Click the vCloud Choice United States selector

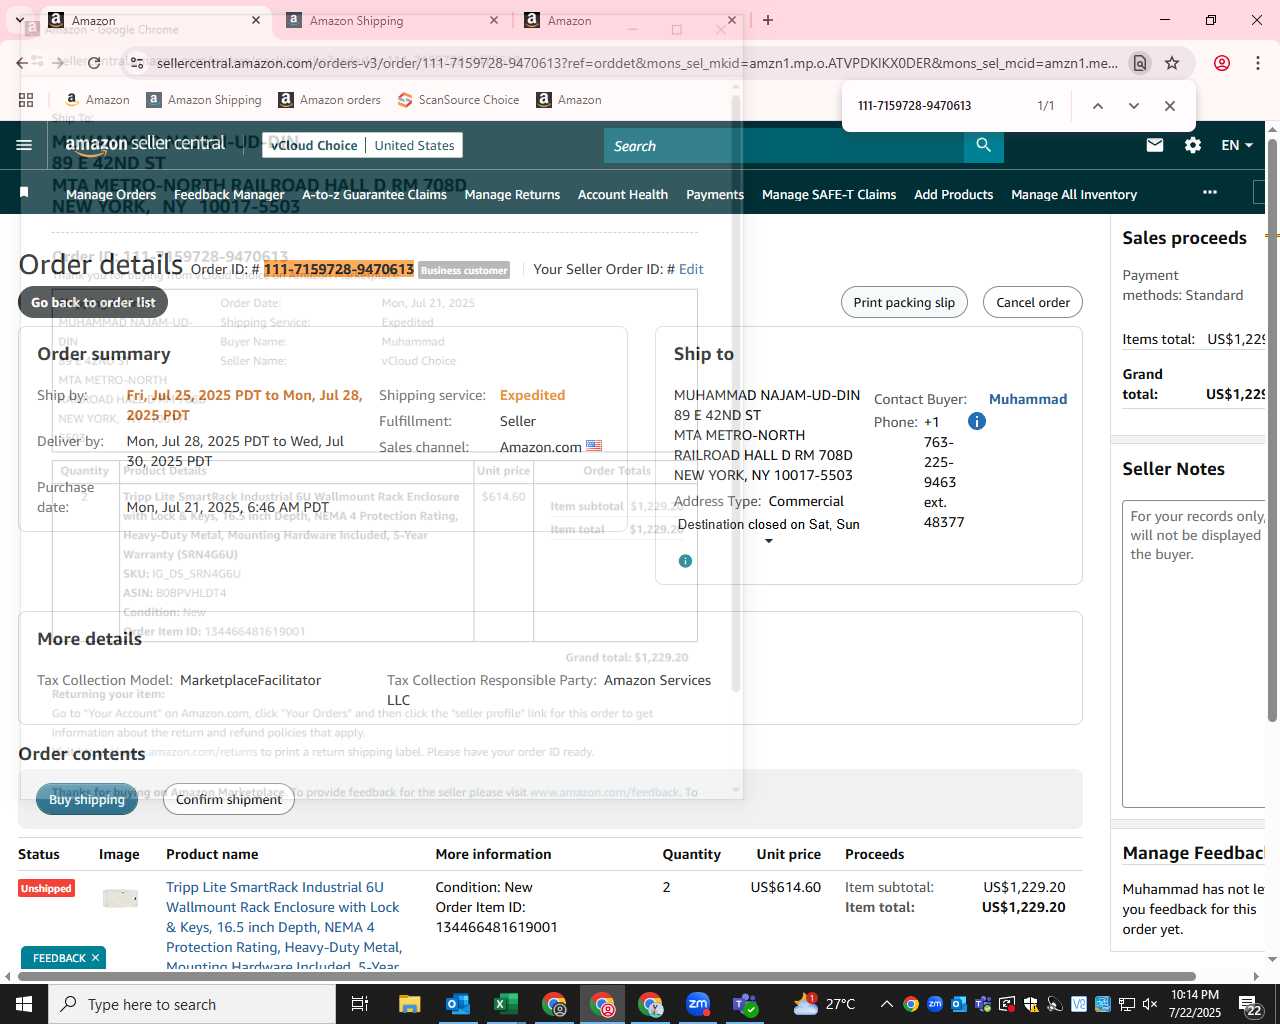(363, 145)
